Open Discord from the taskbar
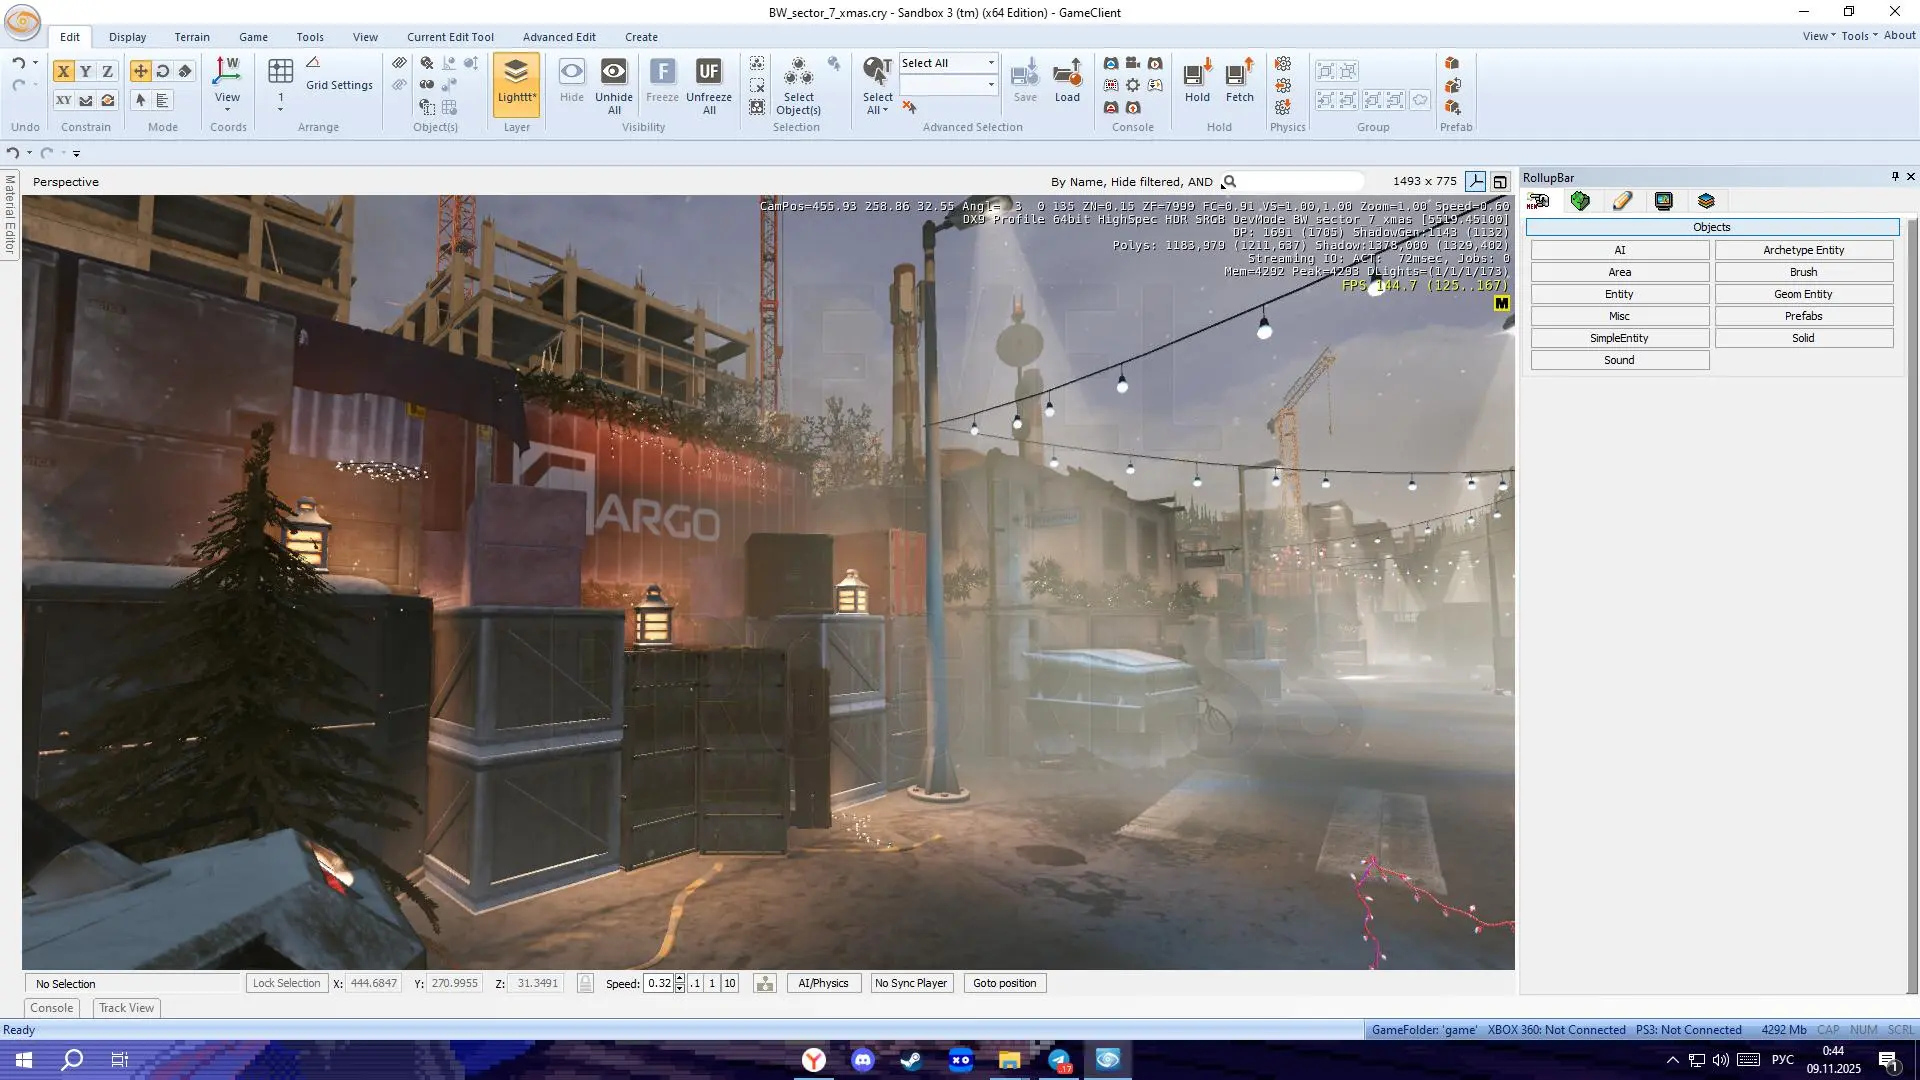The height and width of the screenshot is (1080, 1920). pyautogui.click(x=862, y=1060)
